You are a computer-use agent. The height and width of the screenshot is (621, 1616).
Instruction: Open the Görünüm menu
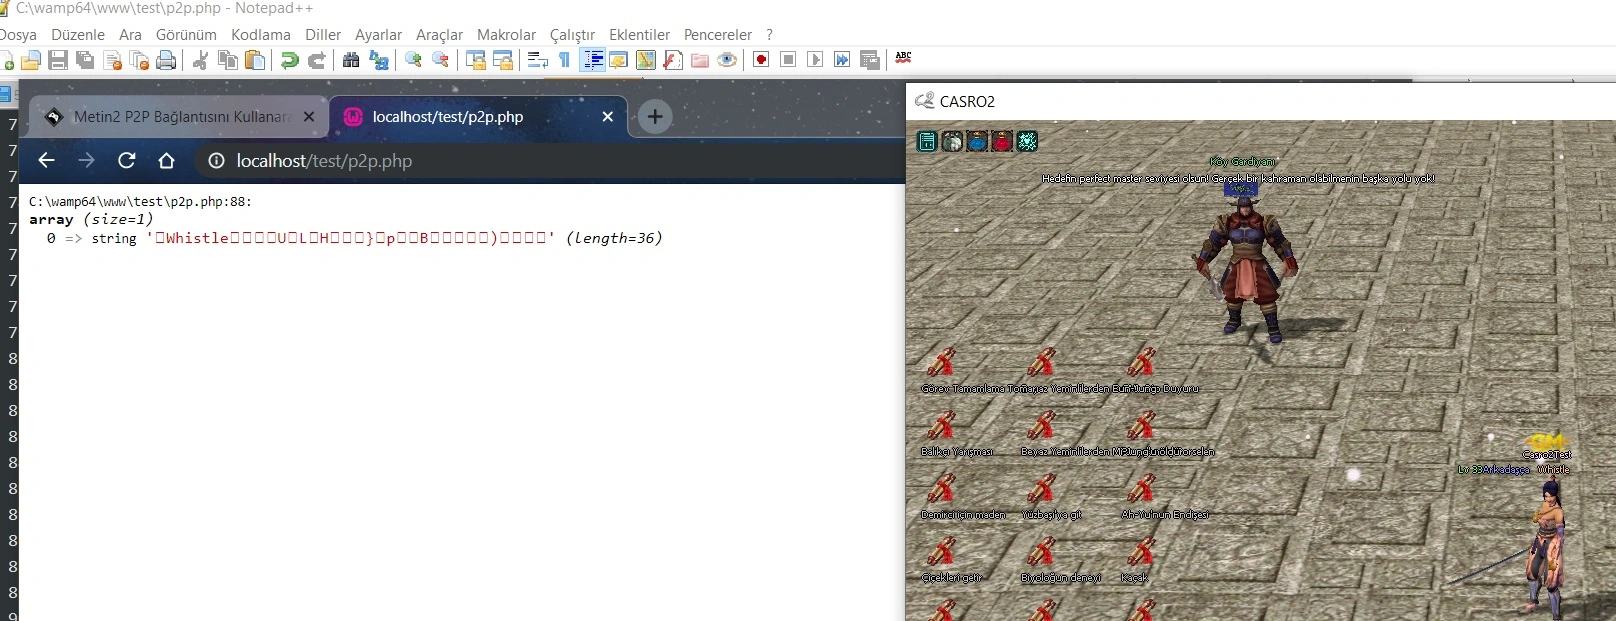(186, 34)
